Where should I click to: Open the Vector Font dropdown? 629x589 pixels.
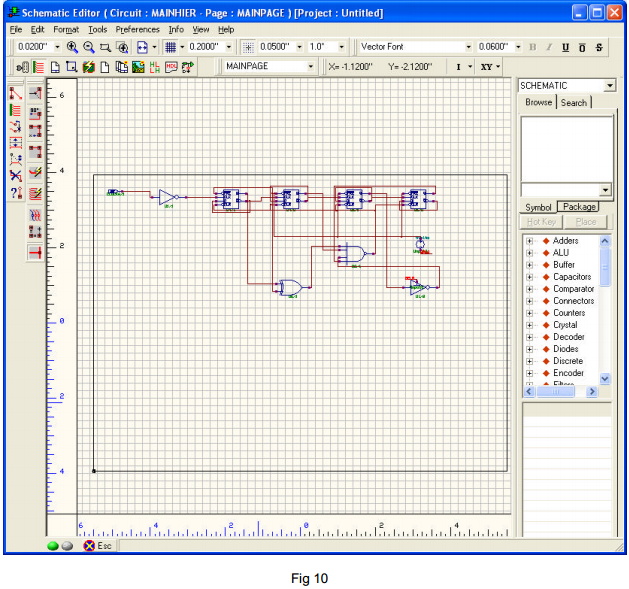(x=468, y=47)
